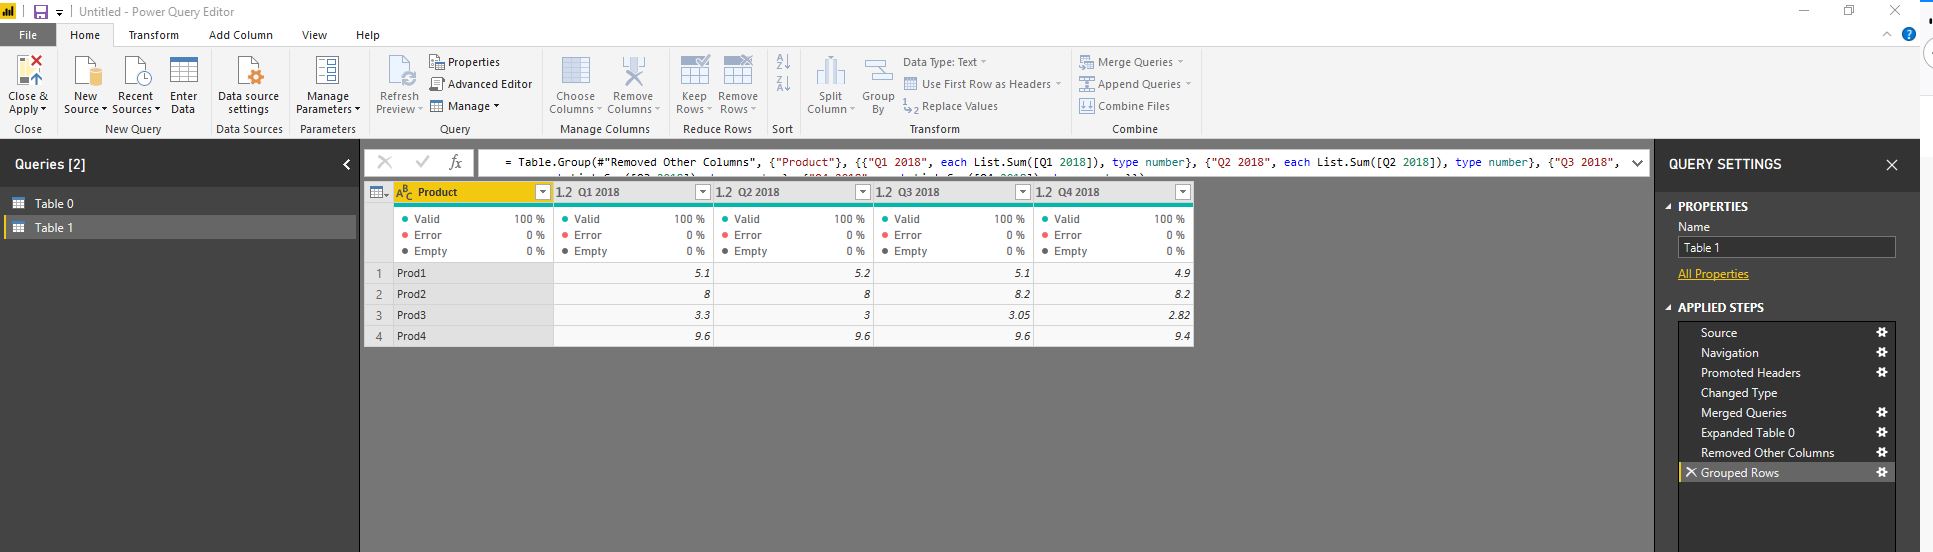Delete the Grouped Rows step with X
The width and height of the screenshot is (1933, 552).
click(1691, 473)
